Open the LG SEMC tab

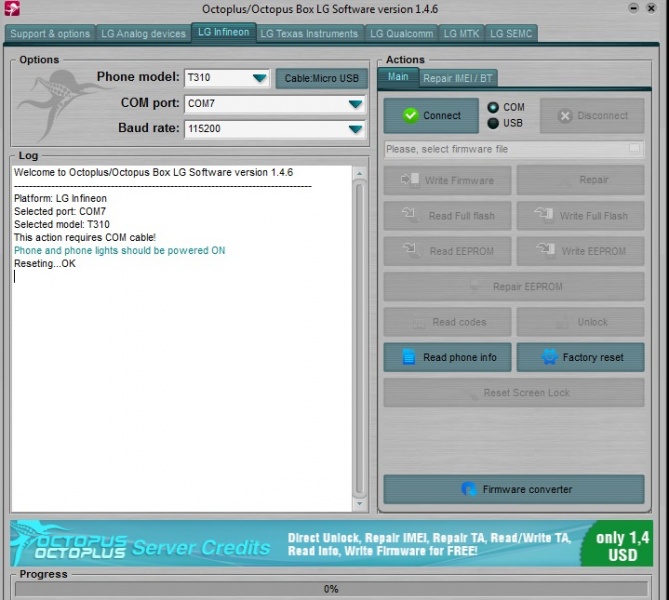511,33
